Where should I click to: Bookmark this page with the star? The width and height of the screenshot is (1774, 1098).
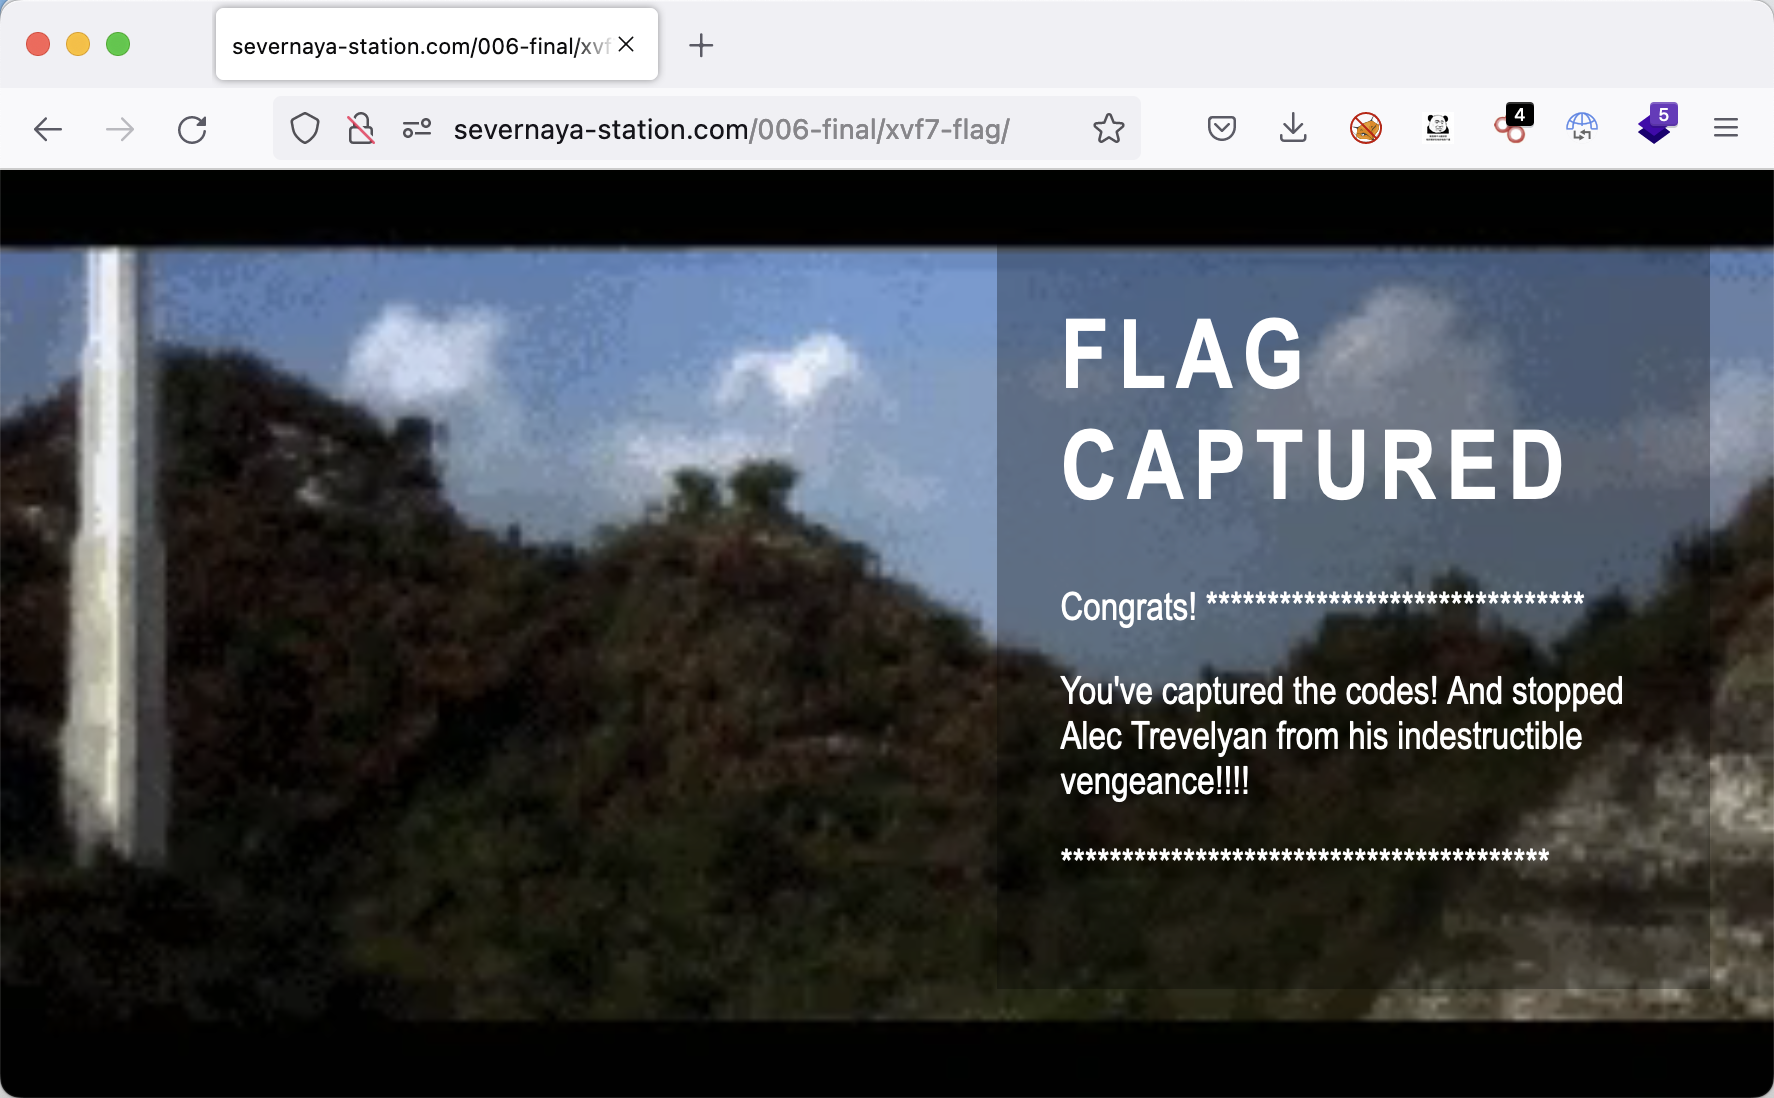click(1108, 129)
